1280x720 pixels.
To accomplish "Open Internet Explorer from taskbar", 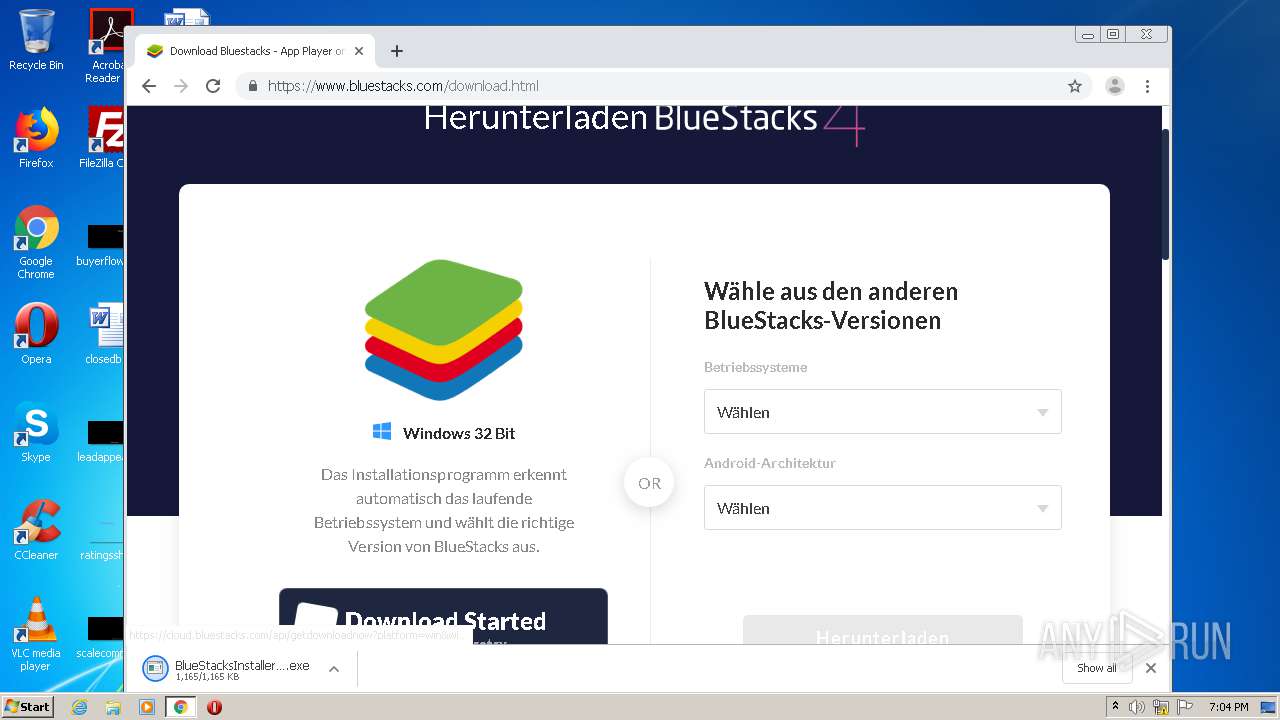I will click(x=79, y=707).
